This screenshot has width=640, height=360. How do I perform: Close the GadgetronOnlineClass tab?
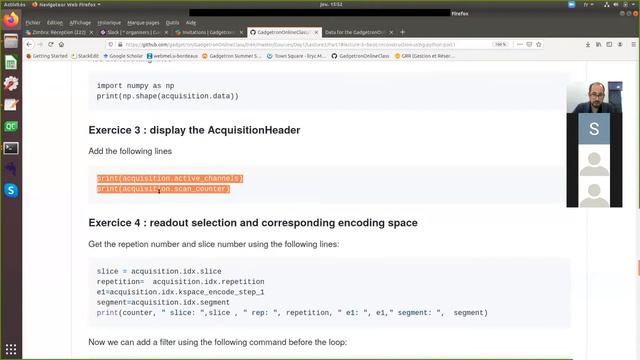pos(316,32)
